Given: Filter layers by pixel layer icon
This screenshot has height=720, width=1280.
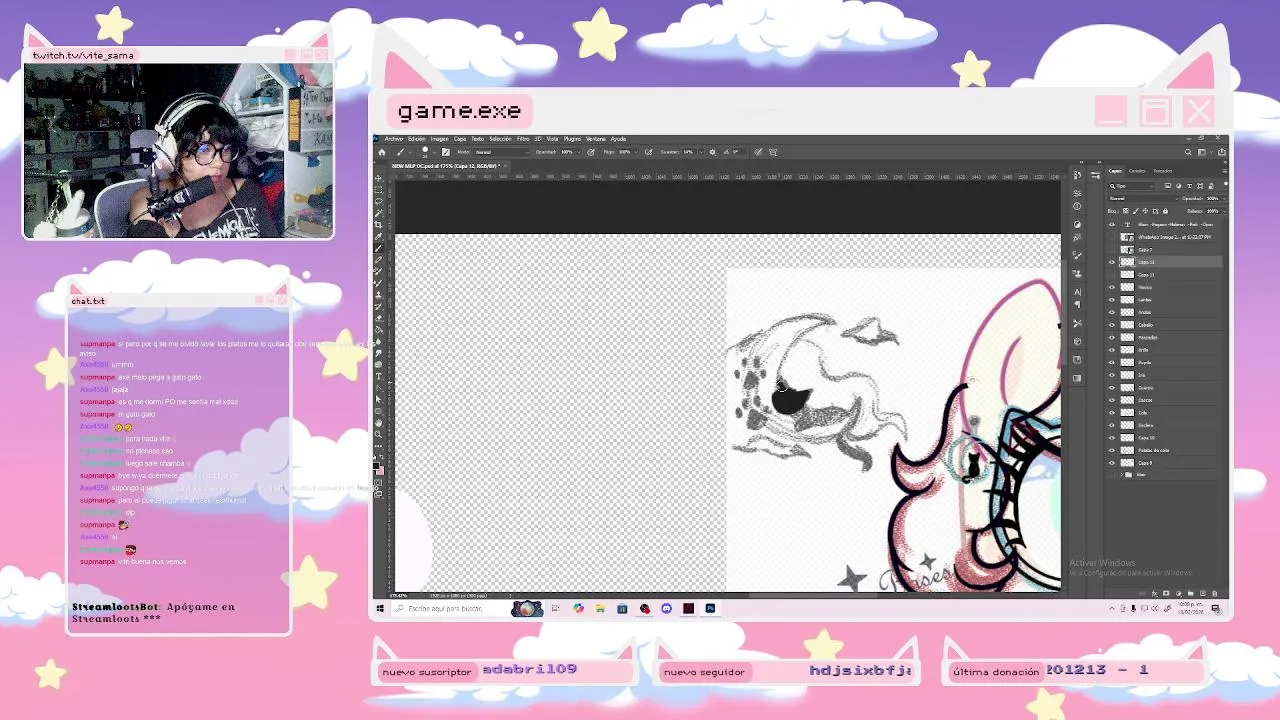Looking at the screenshot, I should [1168, 186].
